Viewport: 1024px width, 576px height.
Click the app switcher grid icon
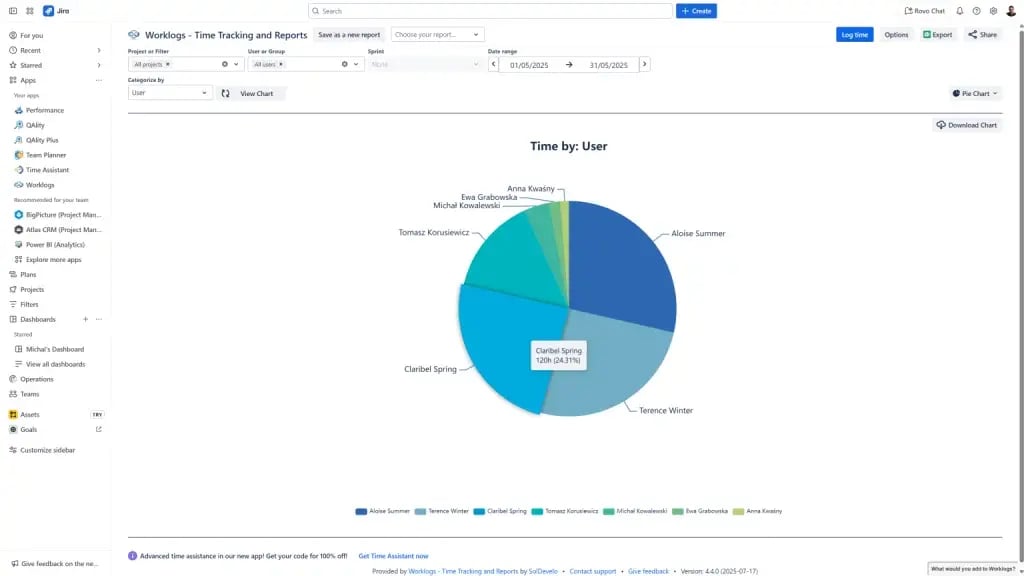30,11
